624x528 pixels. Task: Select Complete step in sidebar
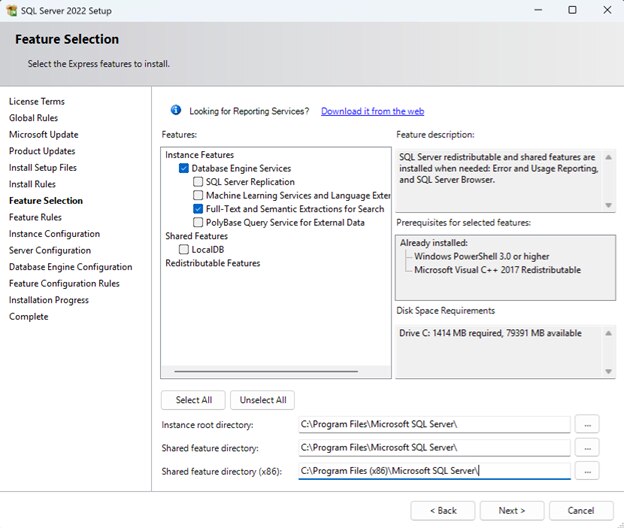tap(28, 317)
